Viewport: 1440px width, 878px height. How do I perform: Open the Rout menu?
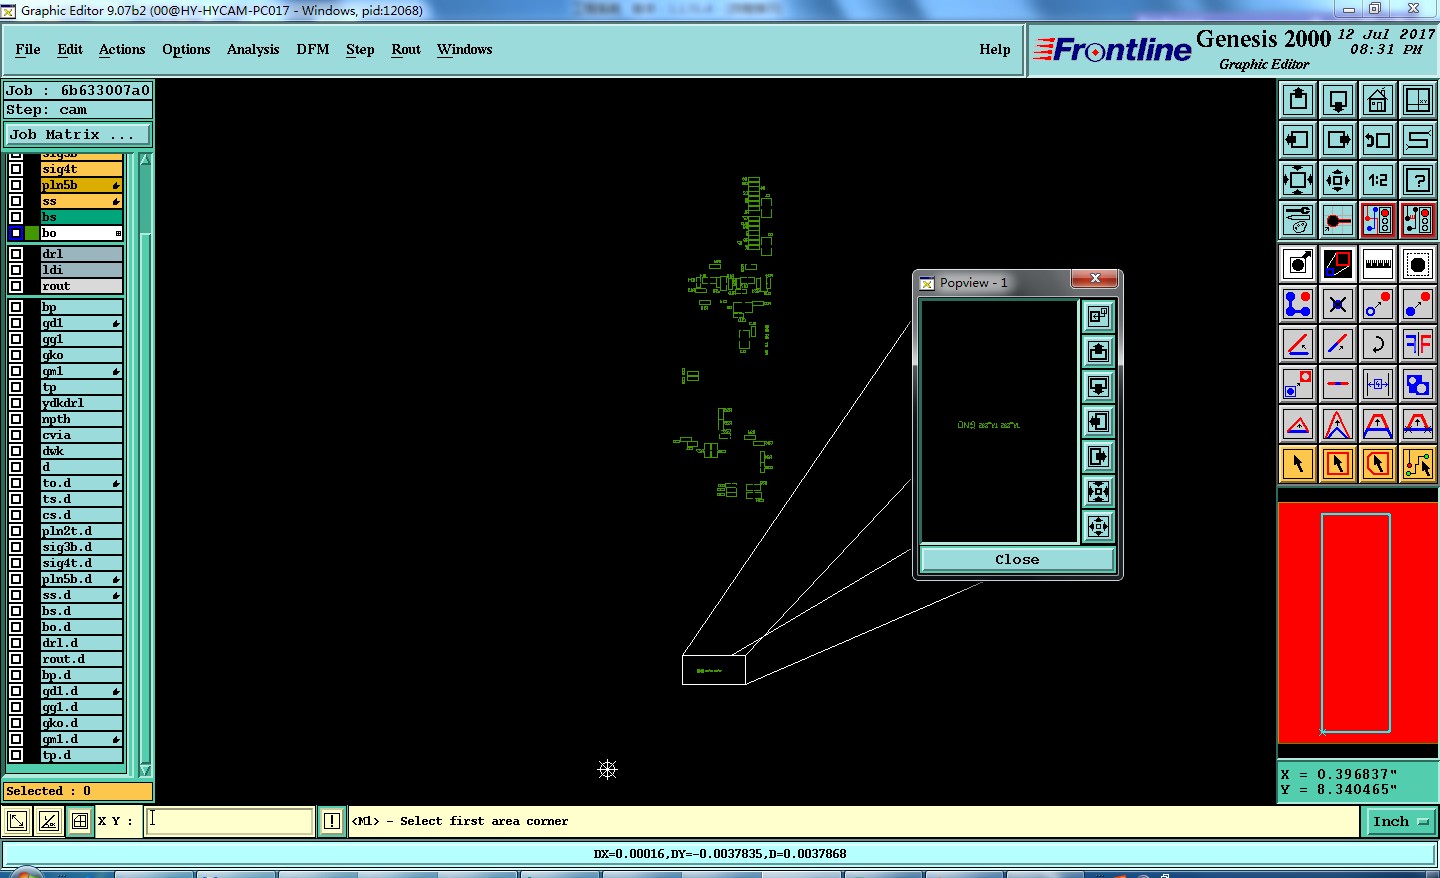coord(406,49)
